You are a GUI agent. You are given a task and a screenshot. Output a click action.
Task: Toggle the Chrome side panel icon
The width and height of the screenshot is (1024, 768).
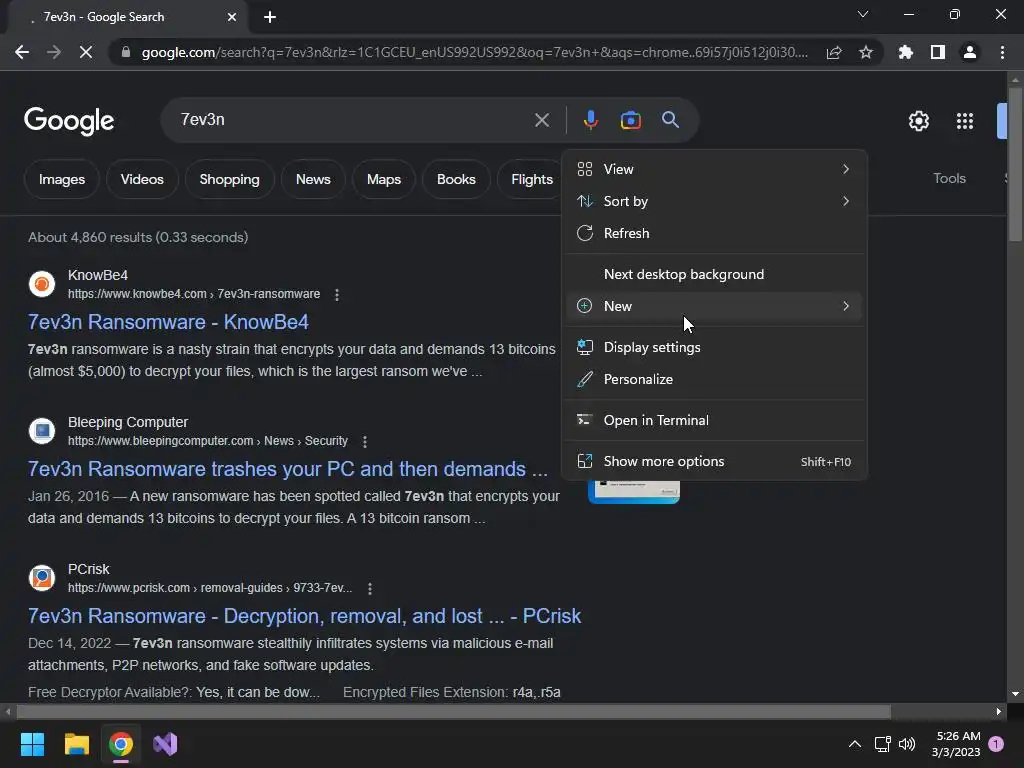938,52
